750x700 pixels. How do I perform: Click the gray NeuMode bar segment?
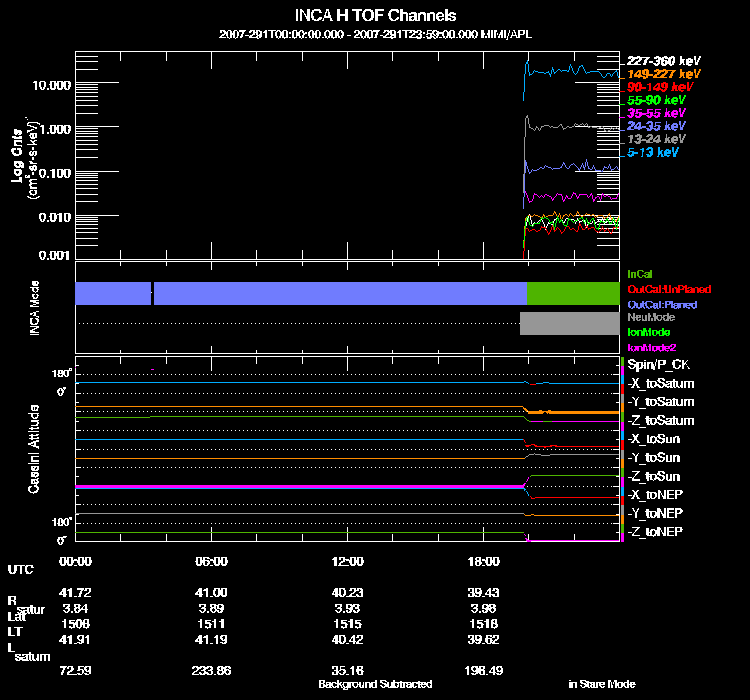tap(569, 323)
